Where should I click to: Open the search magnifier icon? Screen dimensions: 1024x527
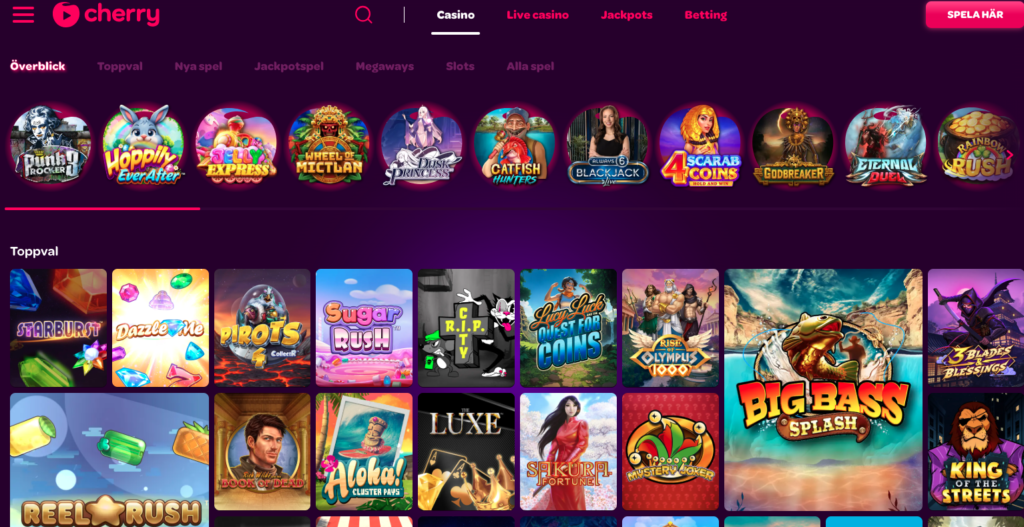(x=364, y=14)
